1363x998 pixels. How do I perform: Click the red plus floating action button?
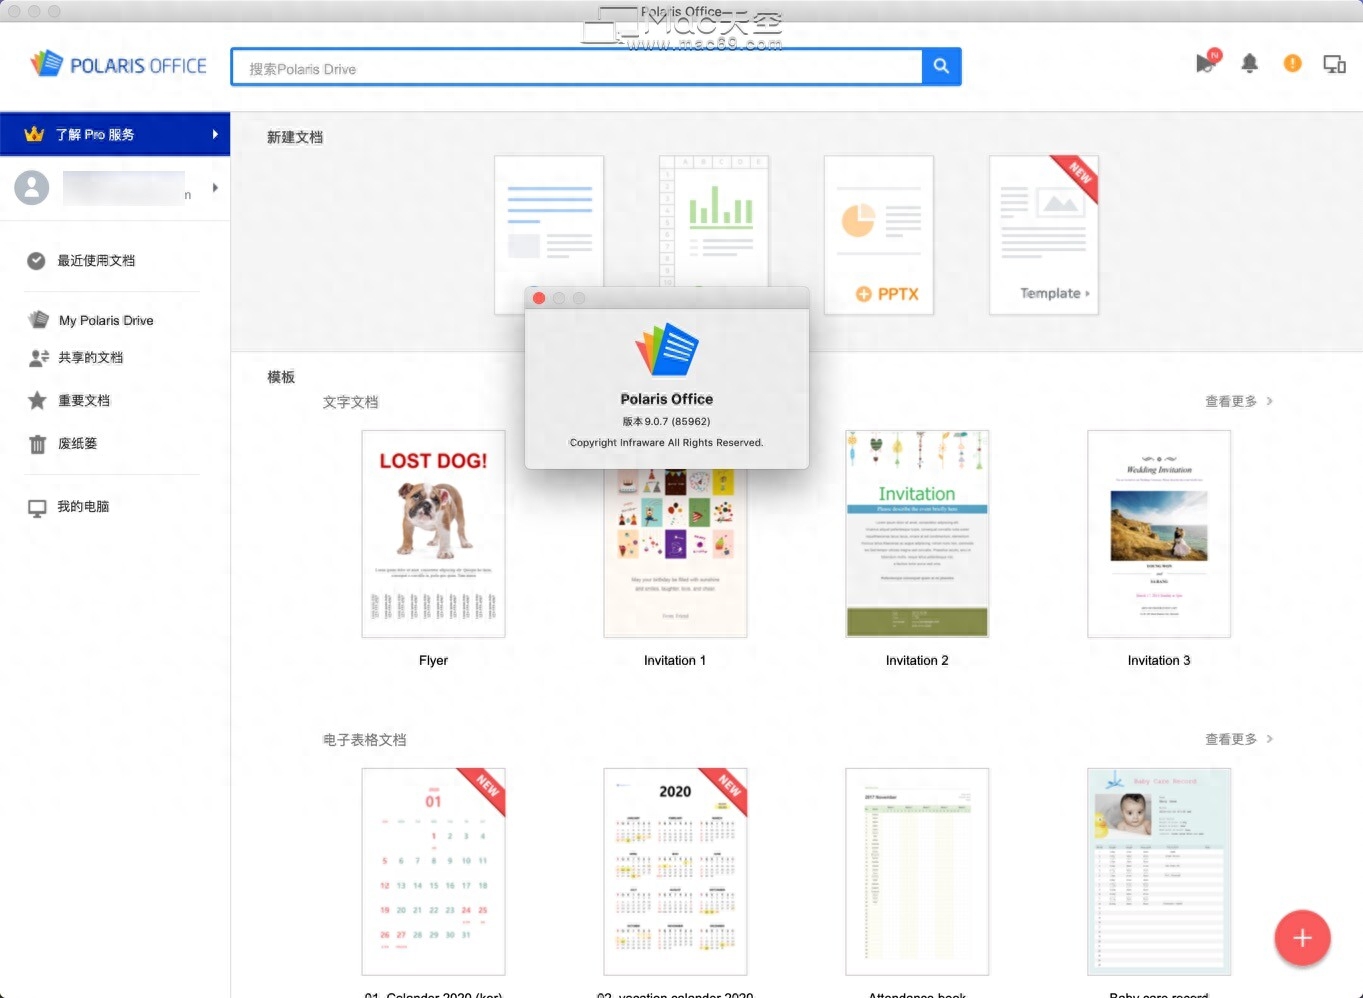pyautogui.click(x=1302, y=938)
